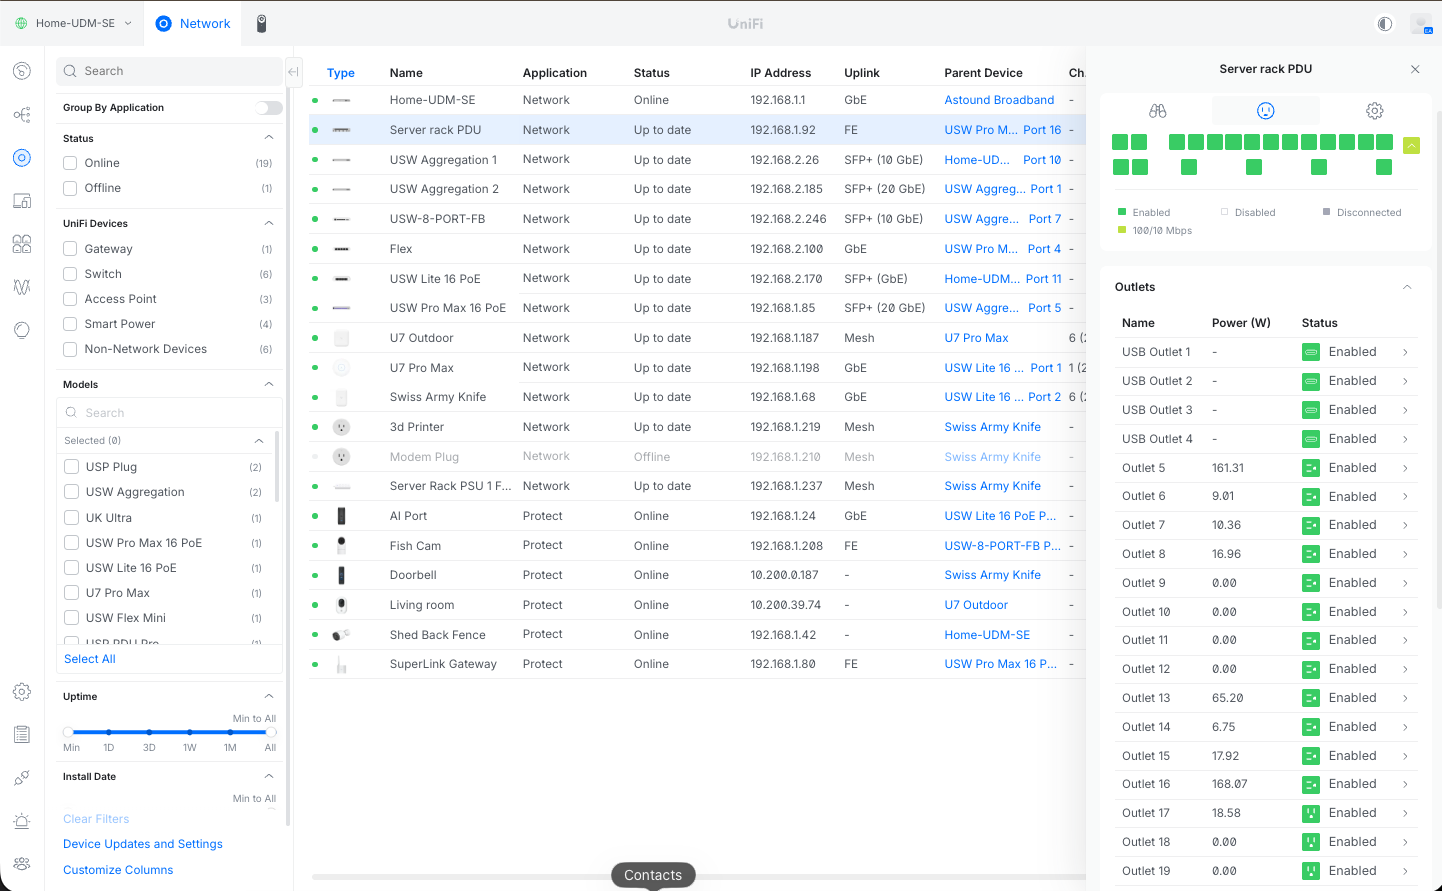This screenshot has height=891, width=1442.
Task: Click the Protect camera icon in top bar
Action: [261, 23]
